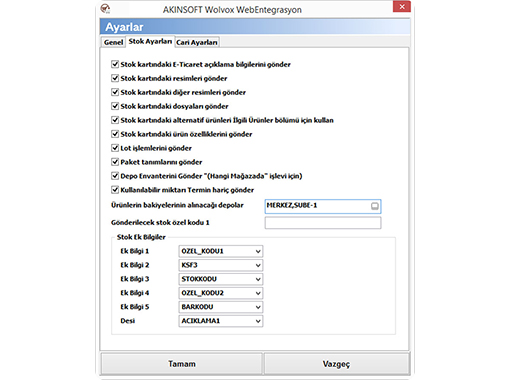Toggle E-Ticaret açıklama bilgilerini gönder checkbox
Screen dimensions: 510x380
(115, 64)
